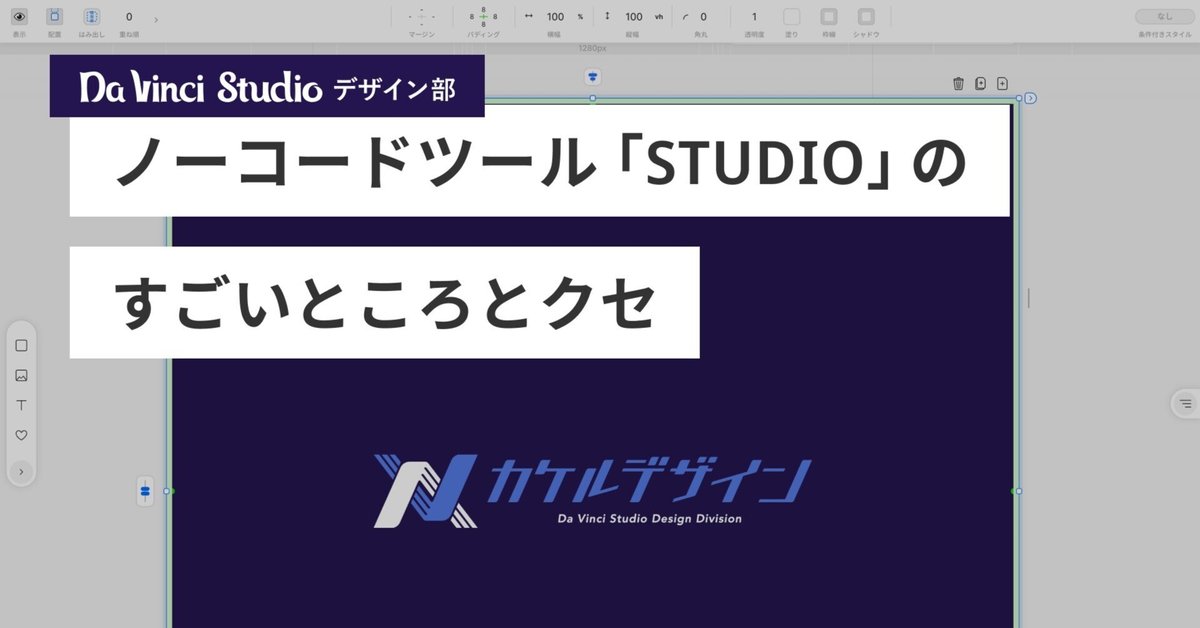The width and height of the screenshot is (1200, 628).
Task: Select the heart Icon tool
Action: pos(21,436)
